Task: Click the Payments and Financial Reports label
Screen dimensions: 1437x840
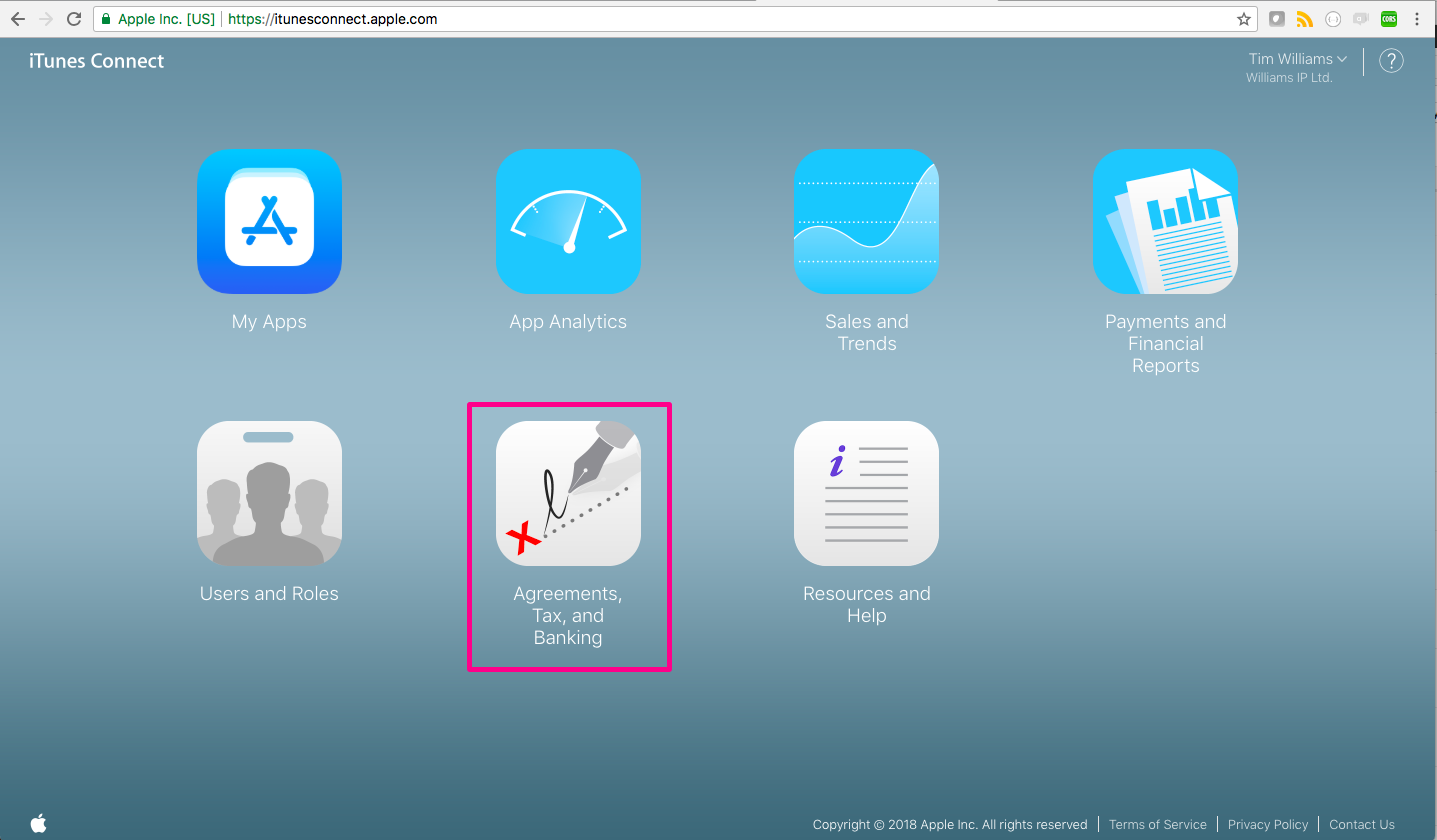Action: [1165, 344]
